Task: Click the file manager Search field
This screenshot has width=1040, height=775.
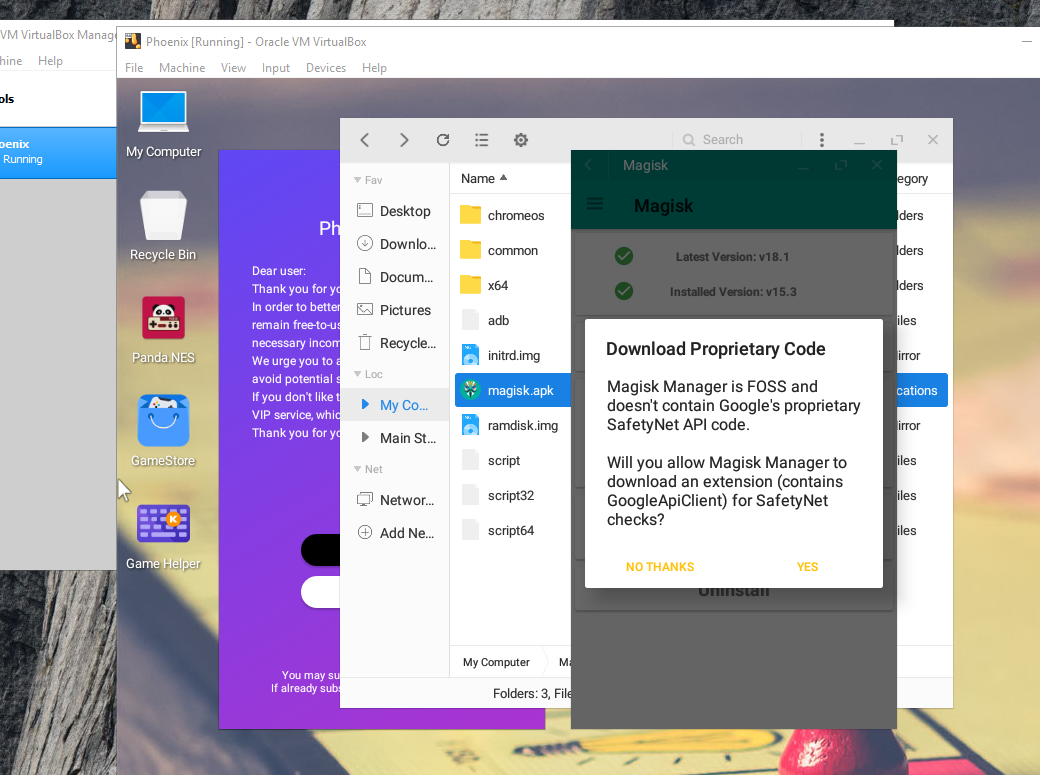Action: point(738,140)
